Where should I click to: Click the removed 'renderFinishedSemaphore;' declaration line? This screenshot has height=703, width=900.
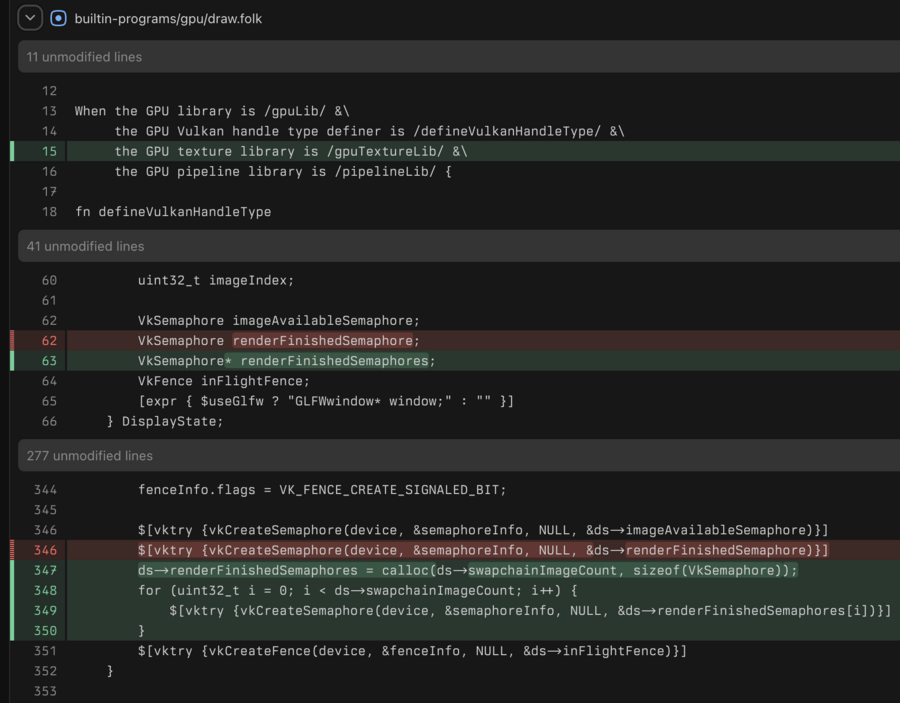click(x=483, y=340)
